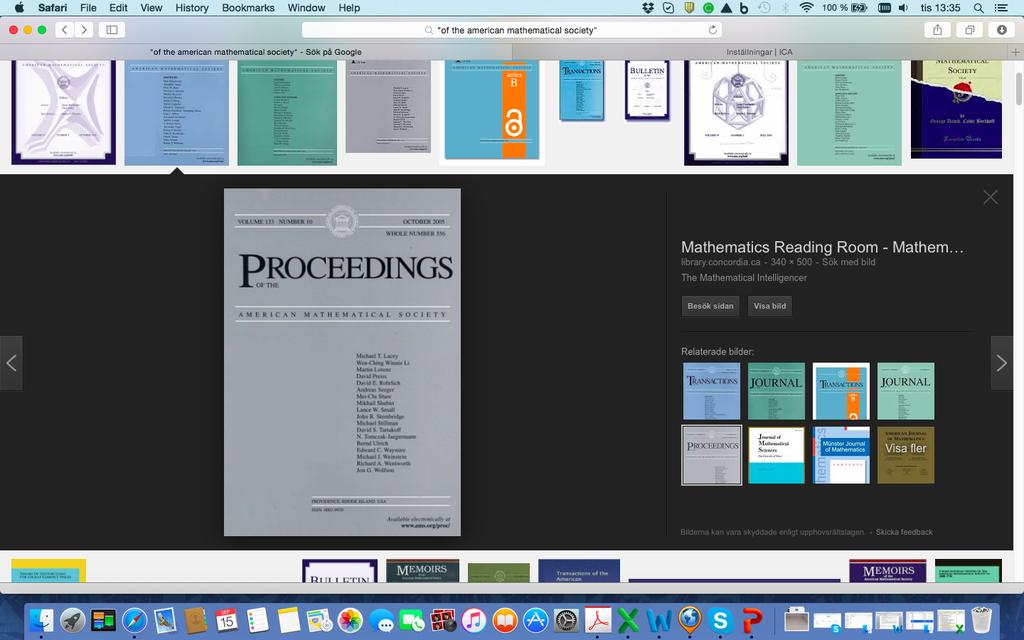
Task: Open the Mathematics Reading Room title link
Action: [x=822, y=247]
